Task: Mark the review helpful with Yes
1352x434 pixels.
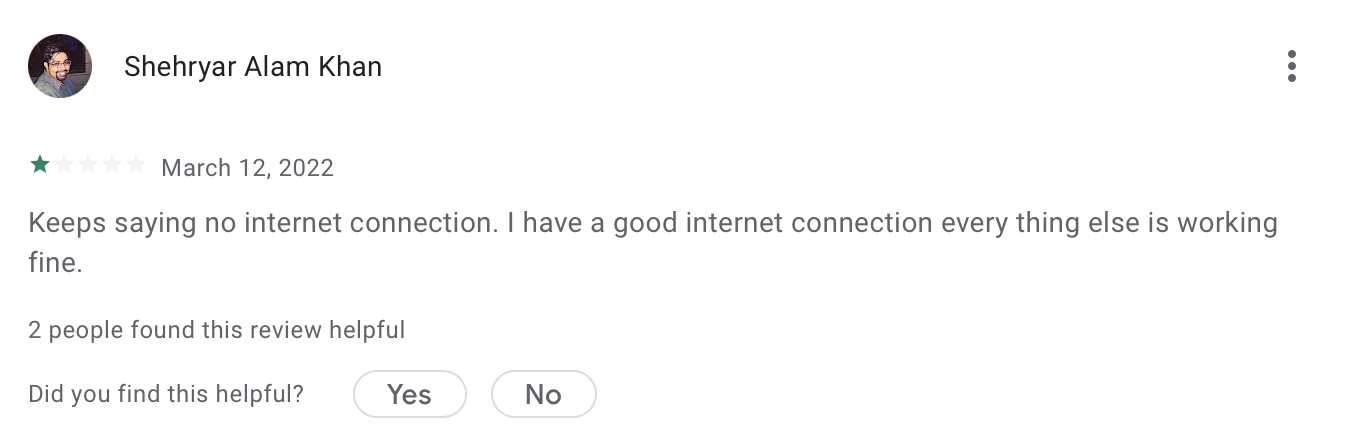Action: [409, 394]
